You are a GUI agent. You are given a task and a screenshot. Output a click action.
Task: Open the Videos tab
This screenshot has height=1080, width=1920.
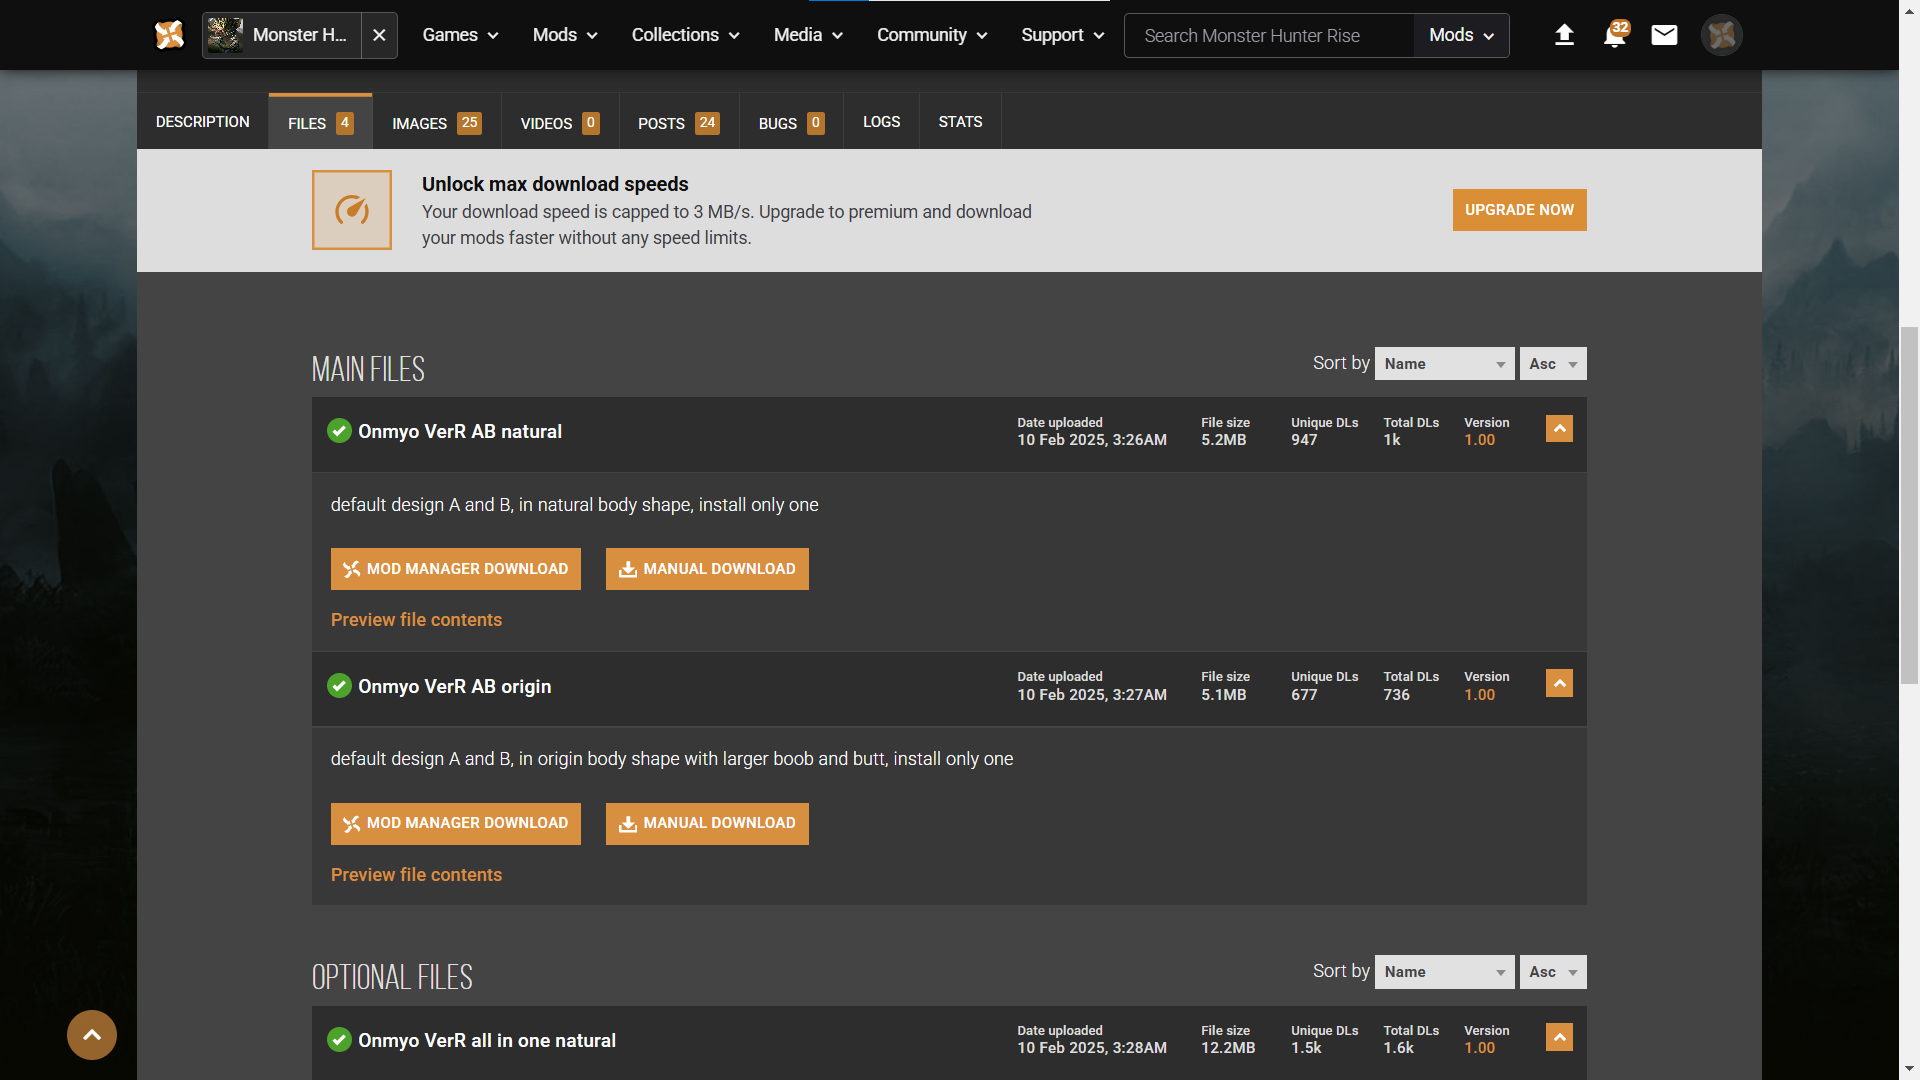560,122
